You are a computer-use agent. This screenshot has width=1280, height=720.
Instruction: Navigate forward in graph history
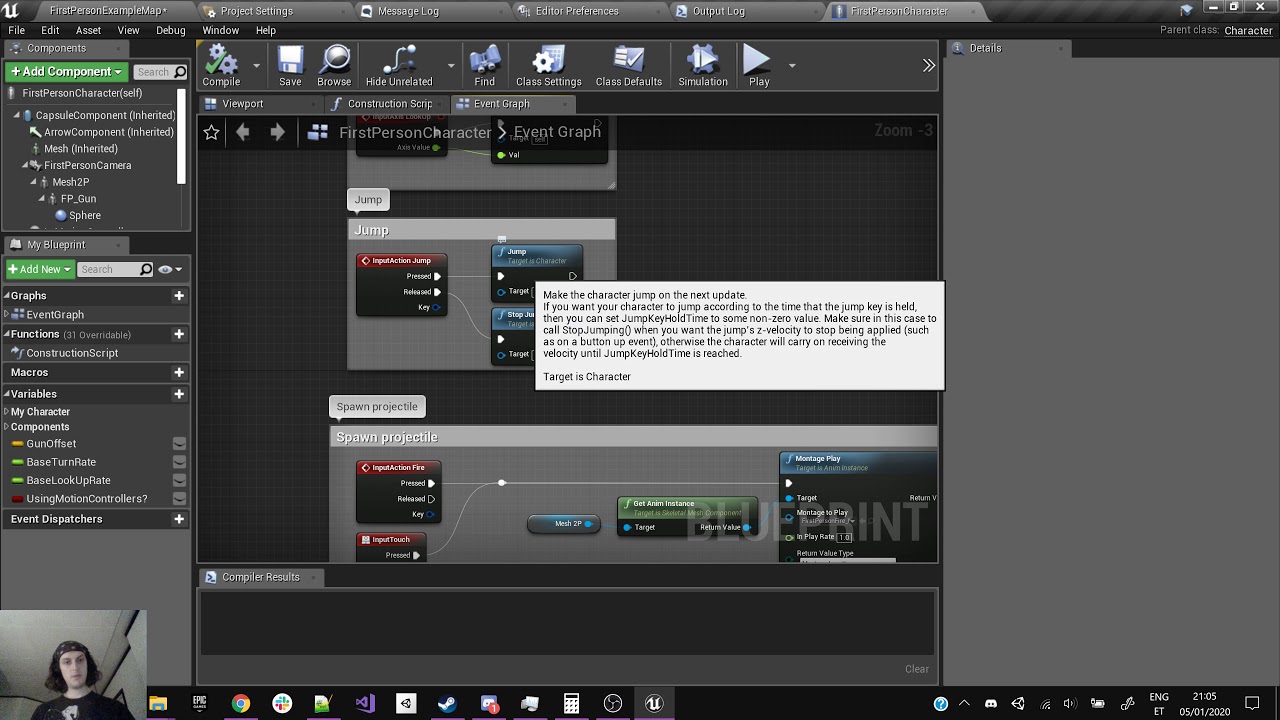tap(277, 132)
